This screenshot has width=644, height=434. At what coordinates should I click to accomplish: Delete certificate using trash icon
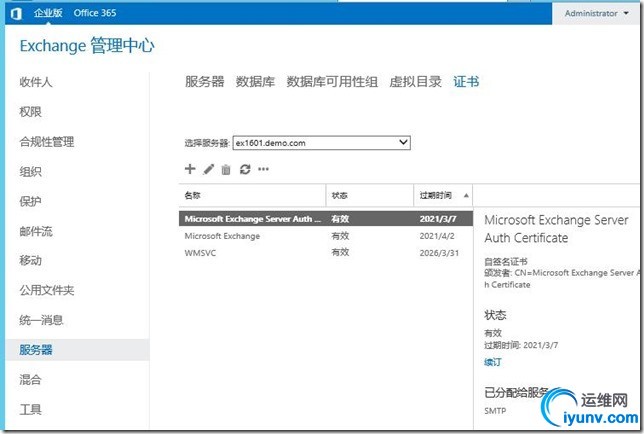coord(226,170)
